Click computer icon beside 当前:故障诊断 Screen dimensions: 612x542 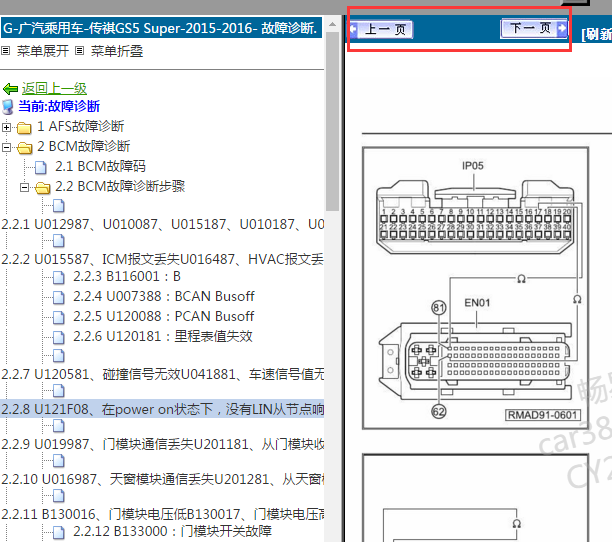[x=8, y=107]
